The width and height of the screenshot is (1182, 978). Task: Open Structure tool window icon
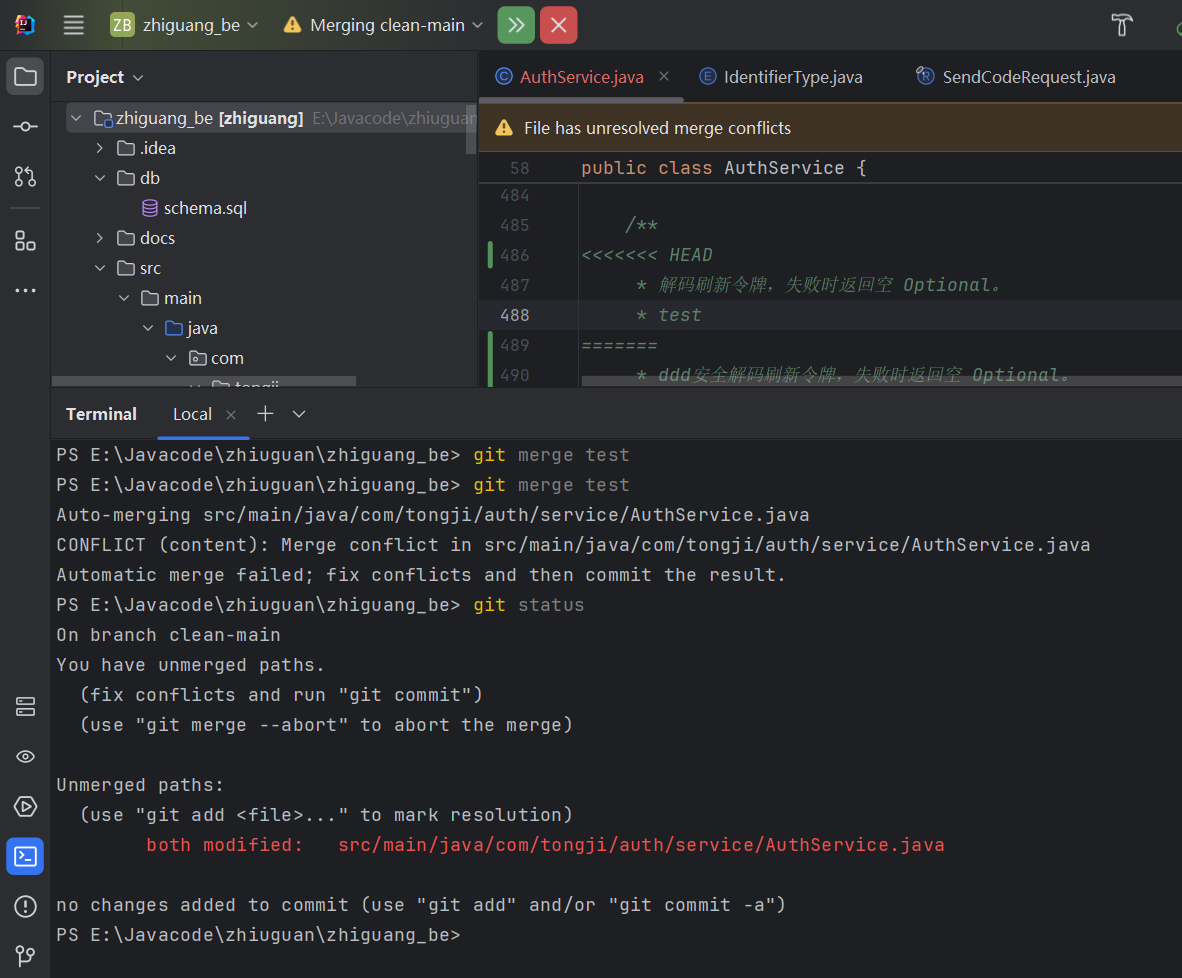[x=25, y=241]
